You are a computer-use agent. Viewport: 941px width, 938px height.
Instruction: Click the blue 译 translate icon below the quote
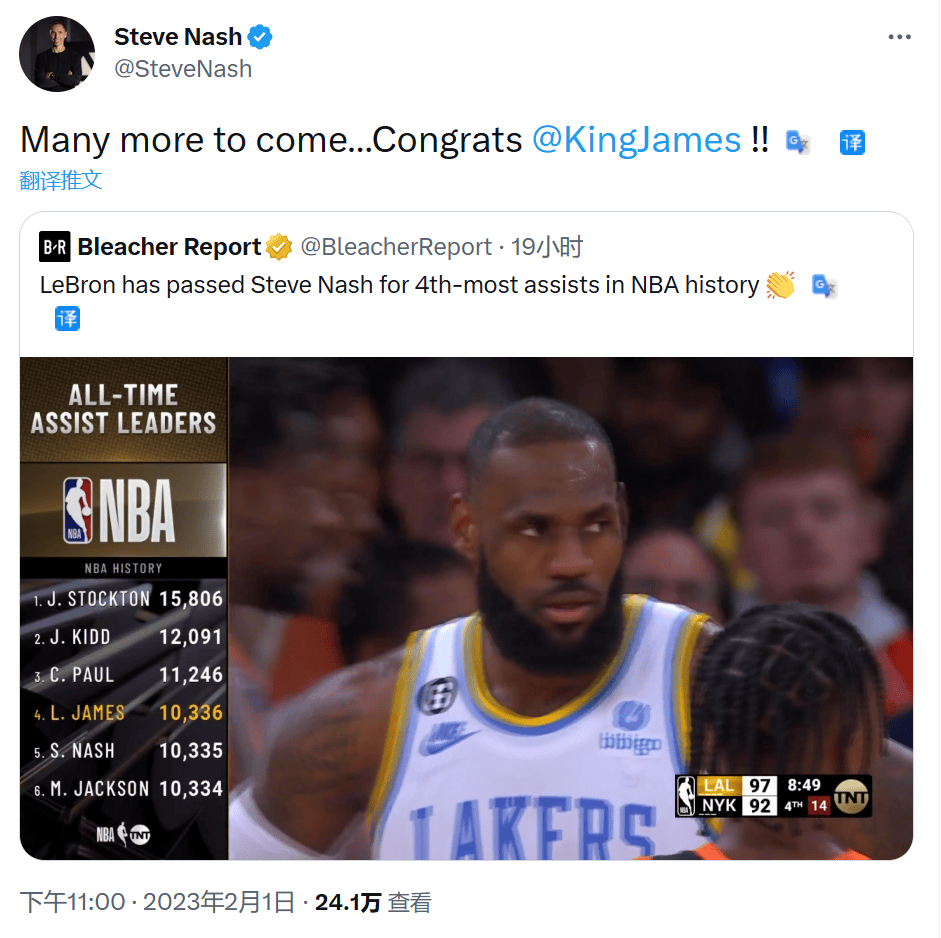(67, 320)
